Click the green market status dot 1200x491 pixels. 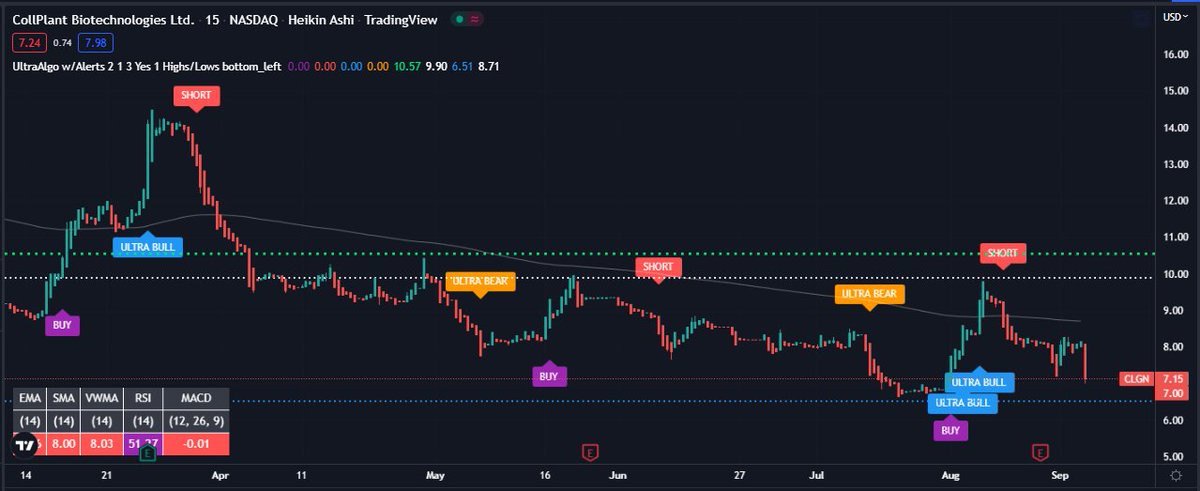[458, 19]
